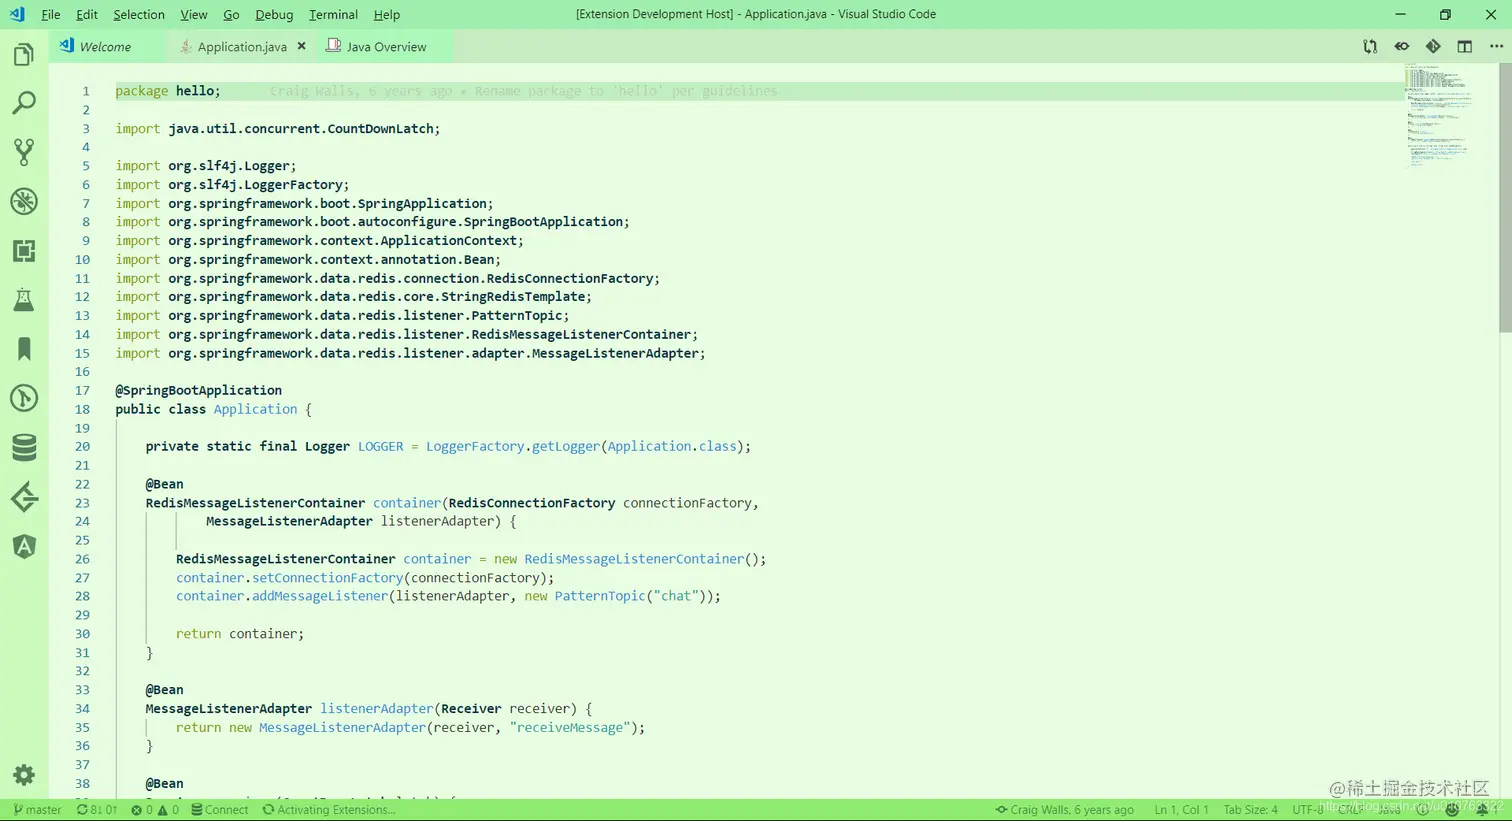Screen dimensions: 1512x821
Task: Open the Extensions view in activity bar
Action: point(24,250)
